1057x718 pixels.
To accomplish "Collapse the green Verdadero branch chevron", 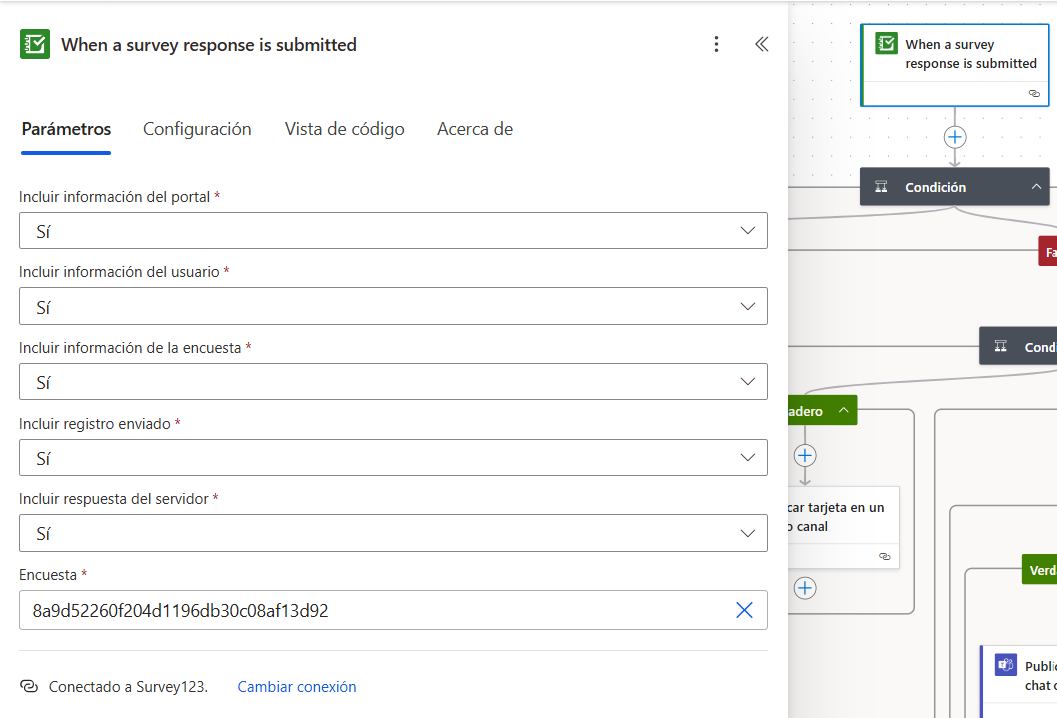I will pyautogui.click(x=843, y=410).
